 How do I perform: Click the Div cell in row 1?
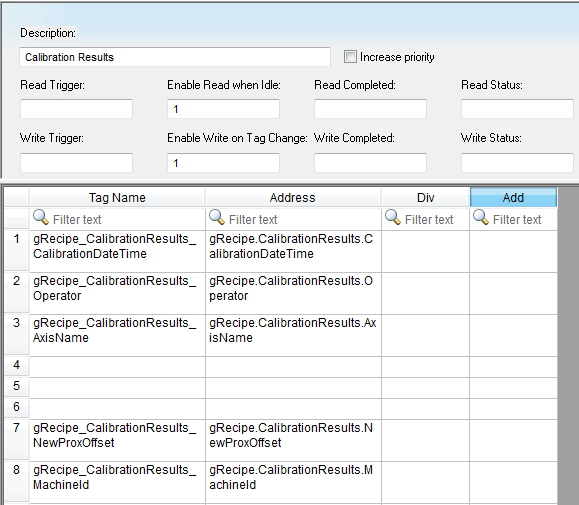coord(425,251)
